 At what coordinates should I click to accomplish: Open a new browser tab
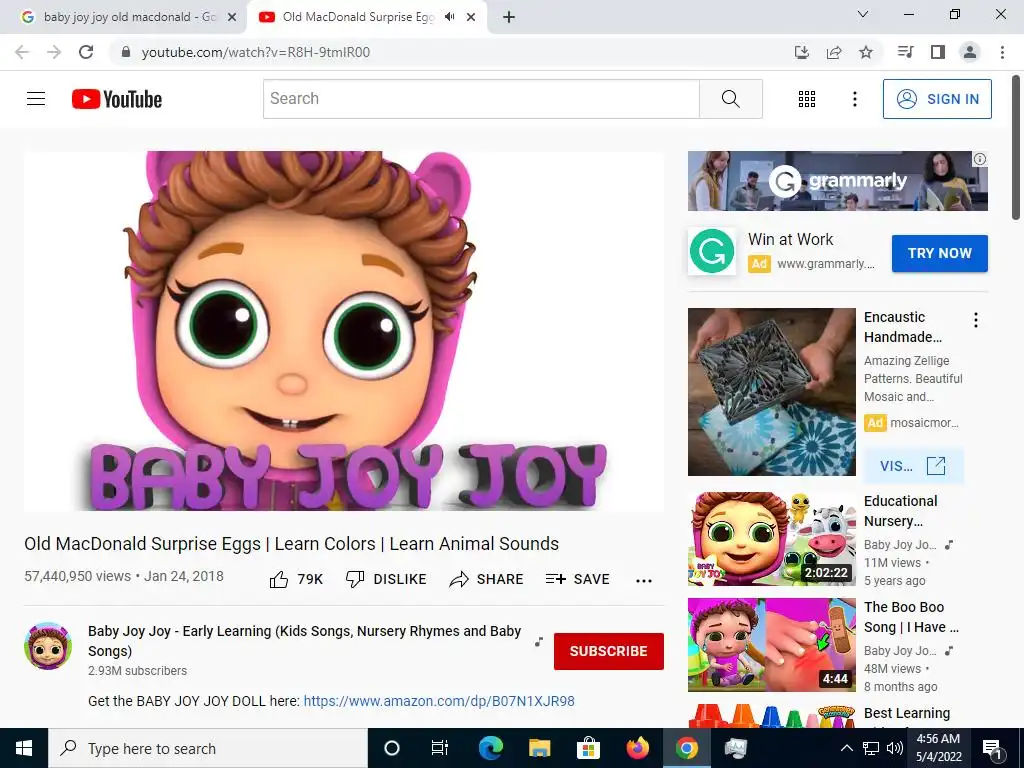[509, 18]
